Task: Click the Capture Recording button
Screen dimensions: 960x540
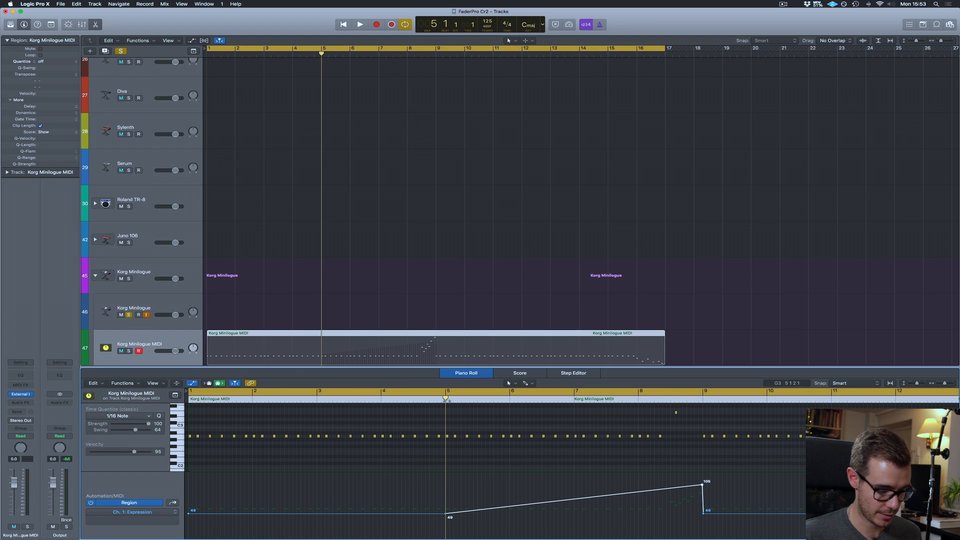Action: 391,24
